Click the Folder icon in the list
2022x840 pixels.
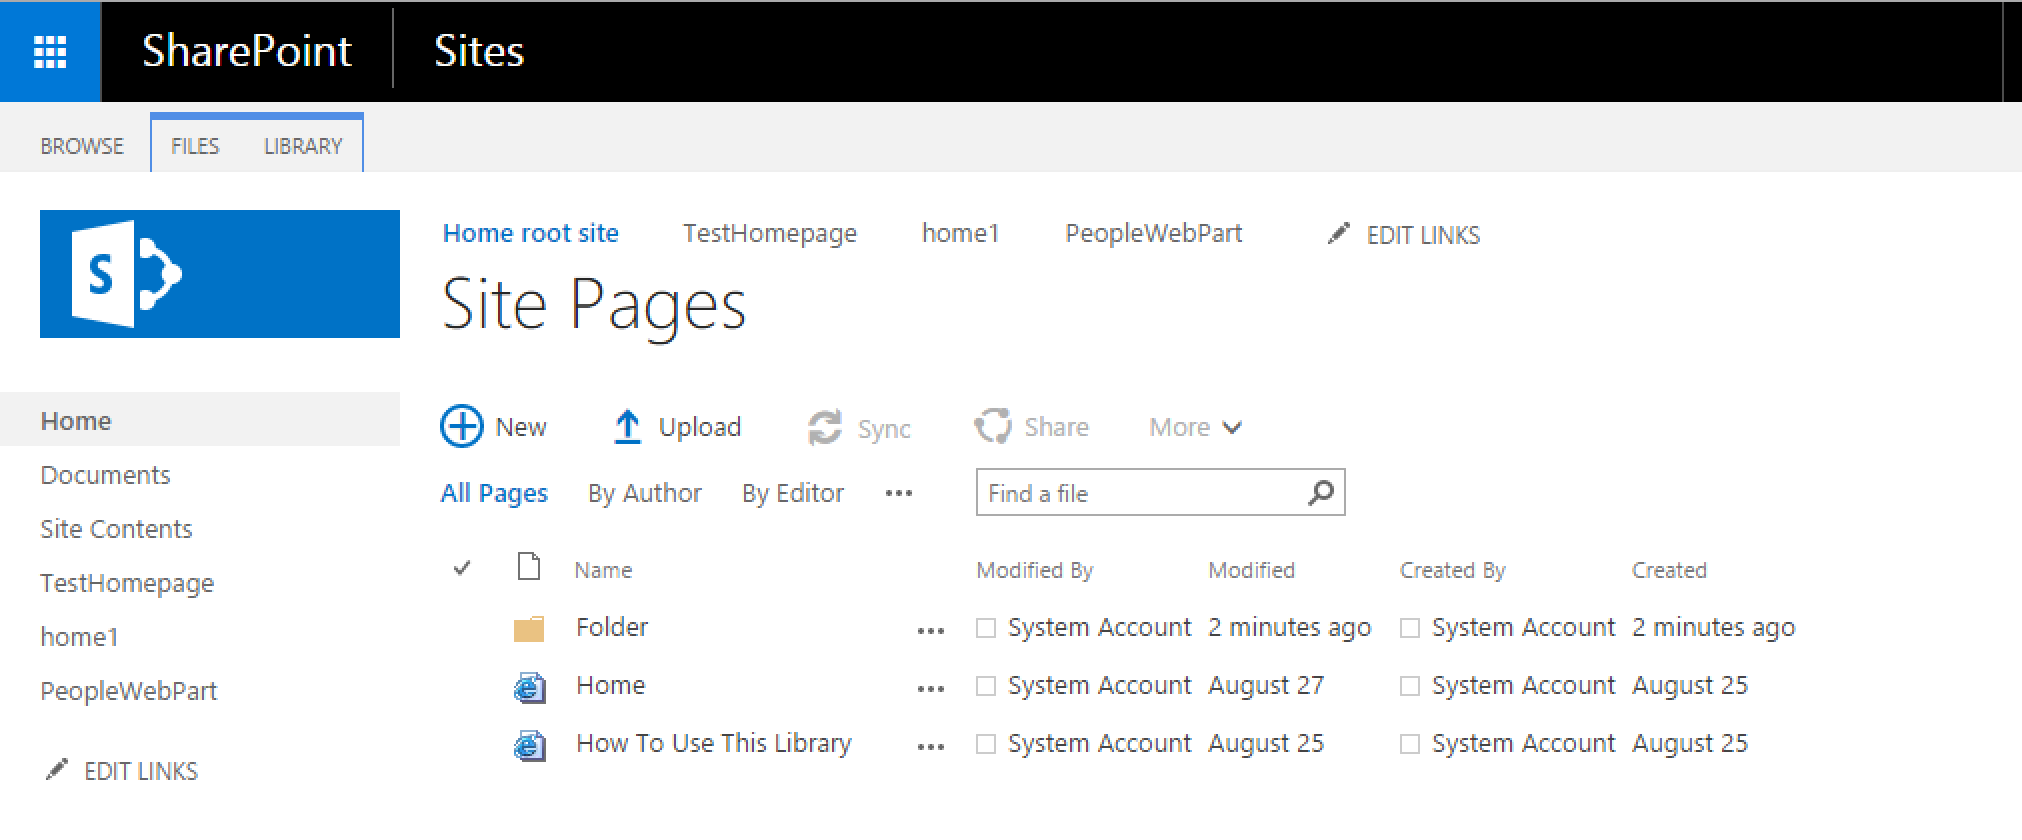coord(529,628)
